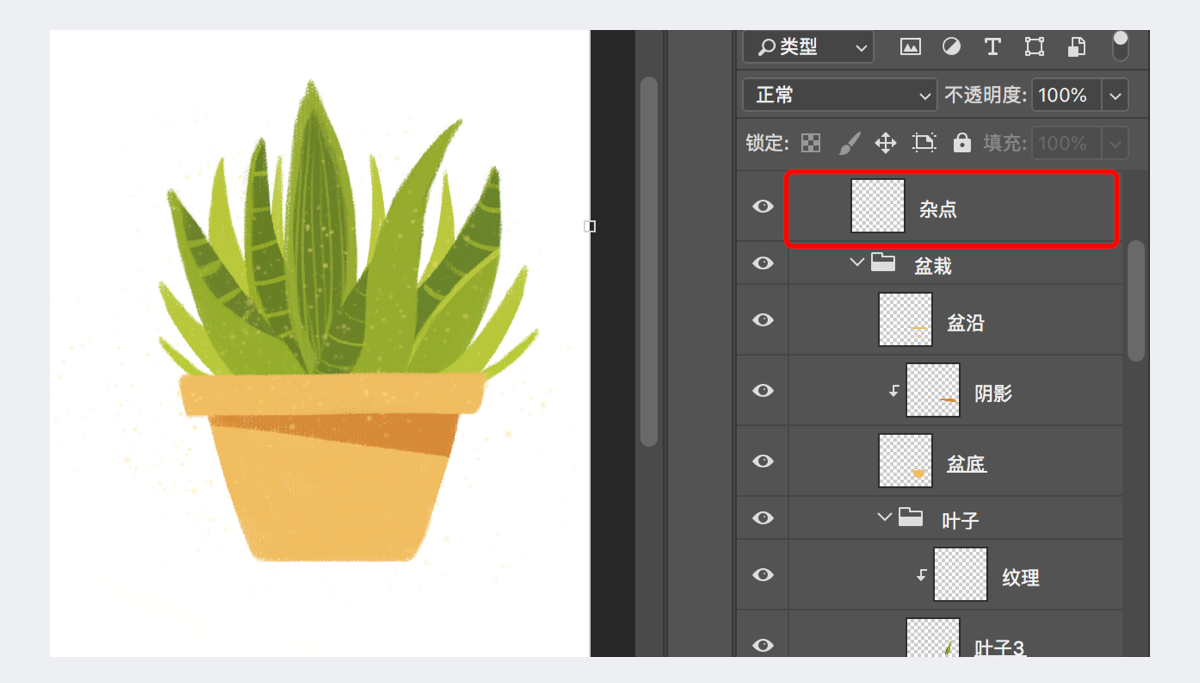Screen dimensions: 1200x683
Task: Filter layers by shape layer icon
Action: pos(1034,47)
